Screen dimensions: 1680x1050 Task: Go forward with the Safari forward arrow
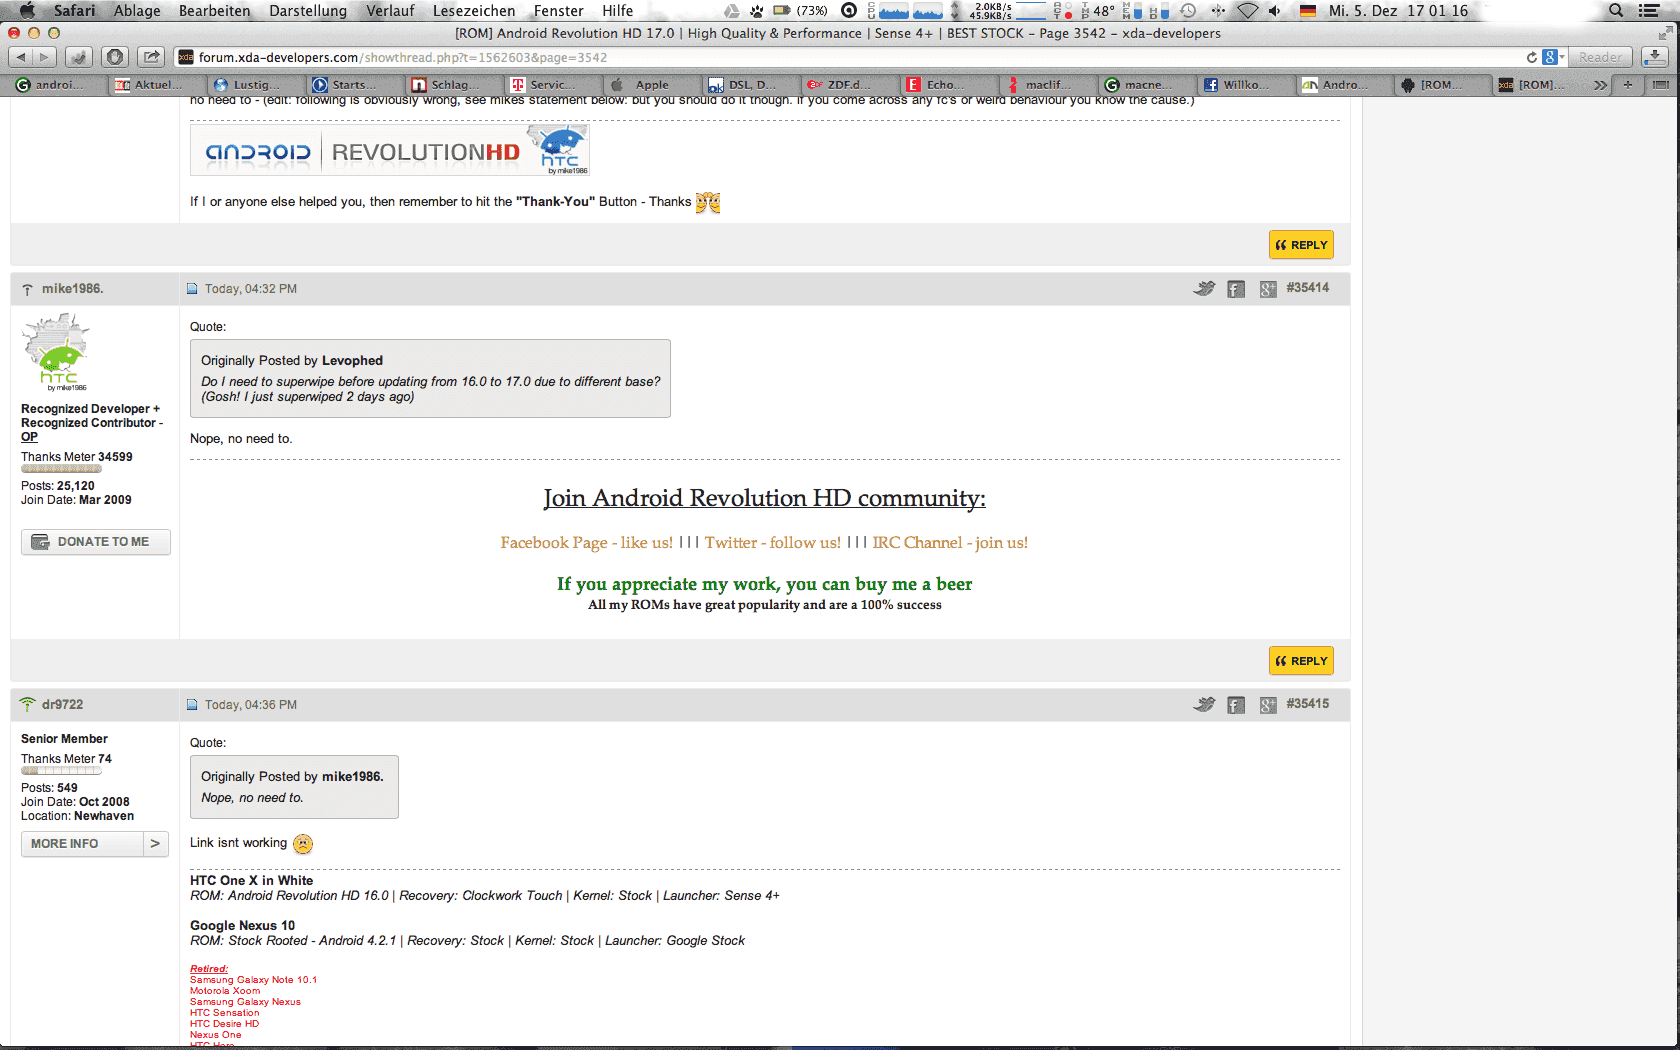point(44,57)
